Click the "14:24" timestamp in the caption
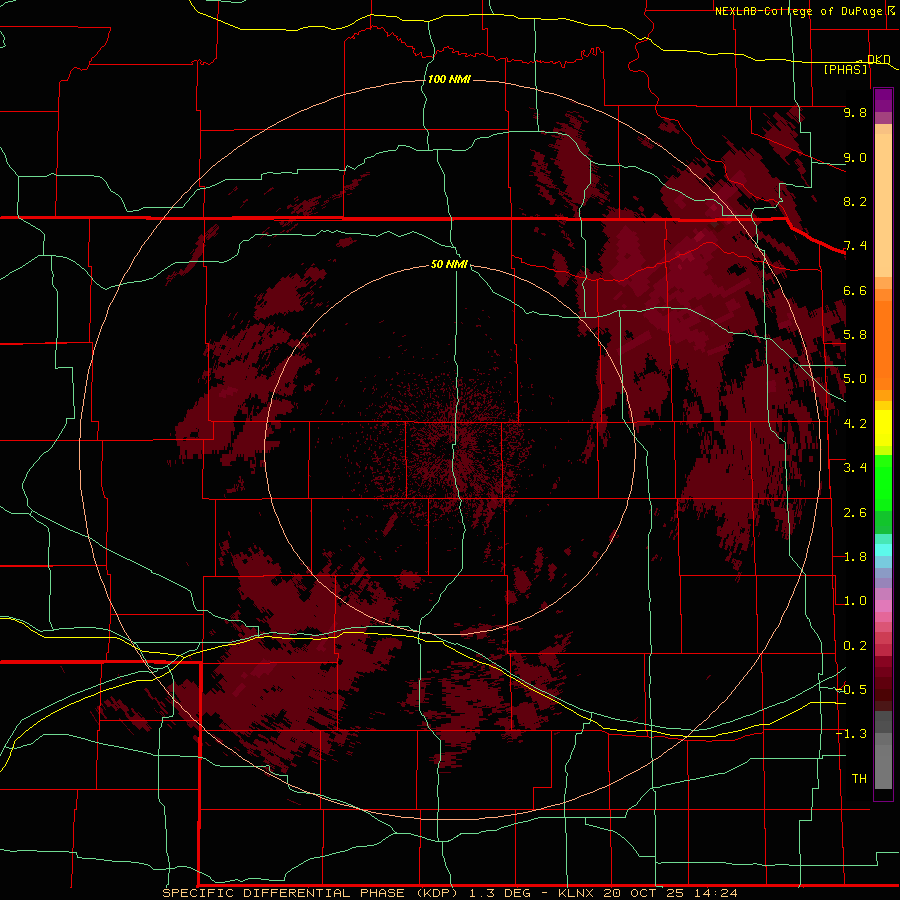Screen dimensions: 900x900 (717, 893)
